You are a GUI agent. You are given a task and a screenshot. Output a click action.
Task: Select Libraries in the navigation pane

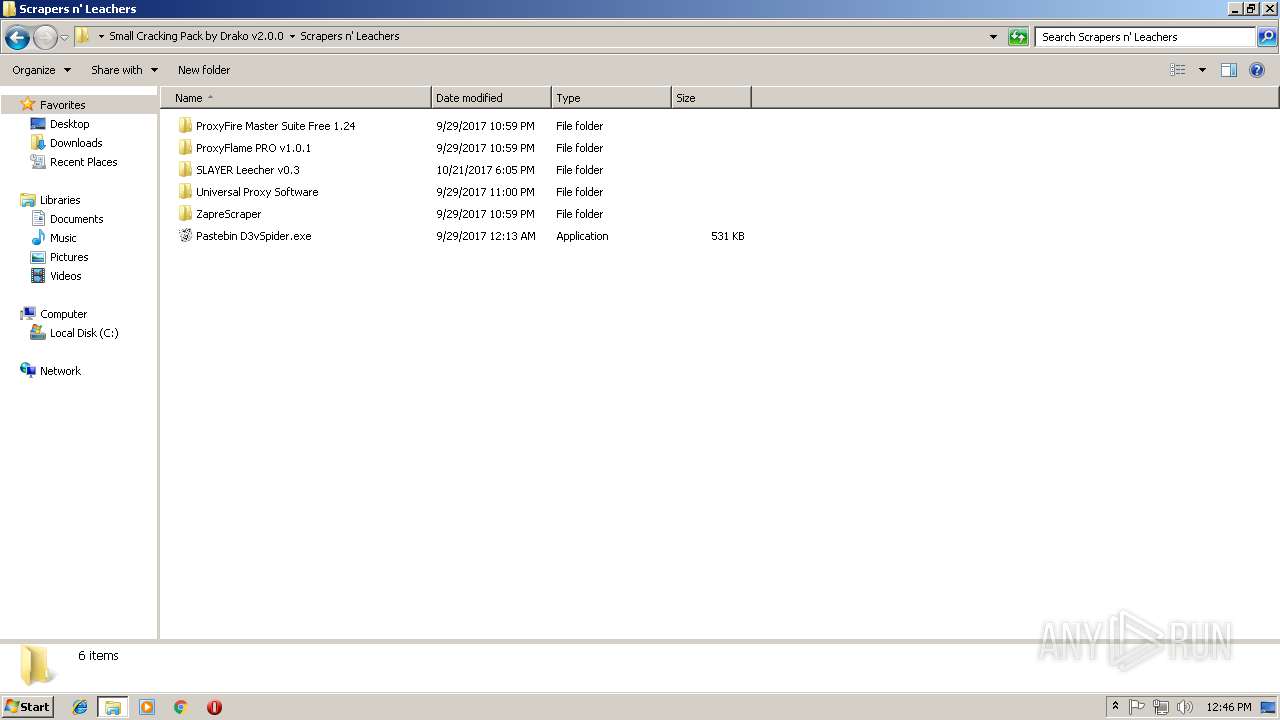(60, 200)
